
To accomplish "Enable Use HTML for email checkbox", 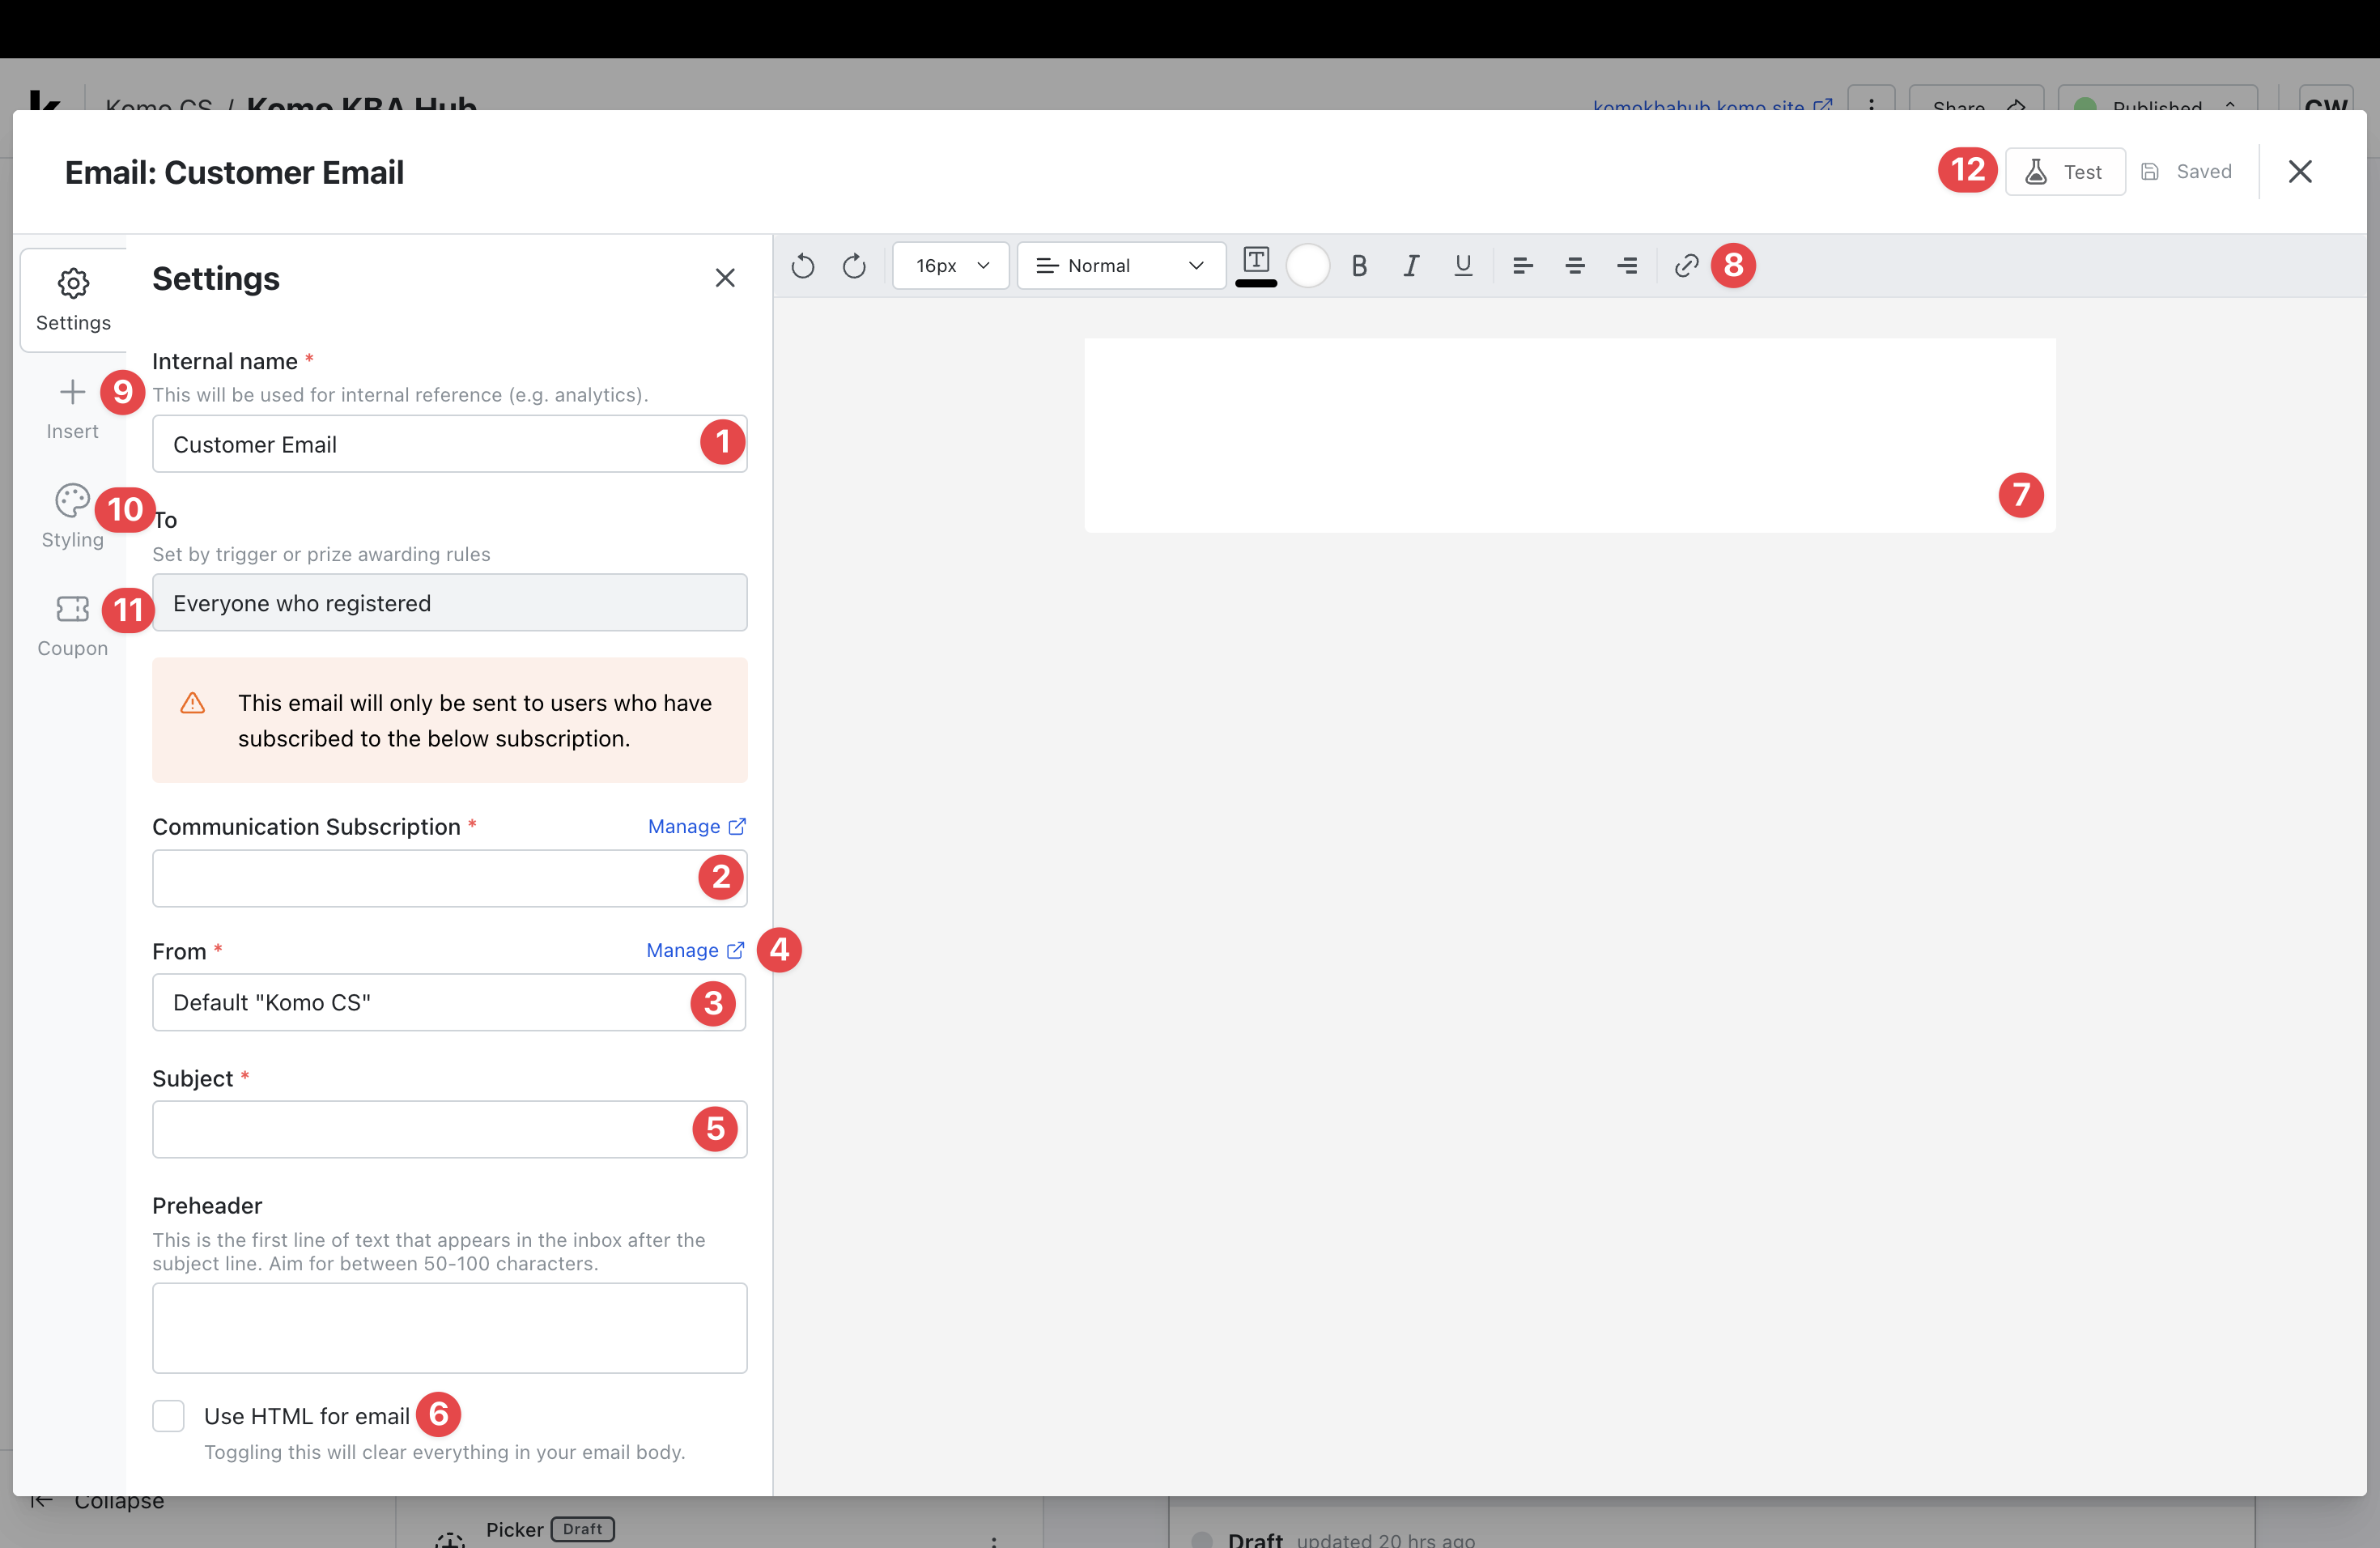I will [169, 1415].
